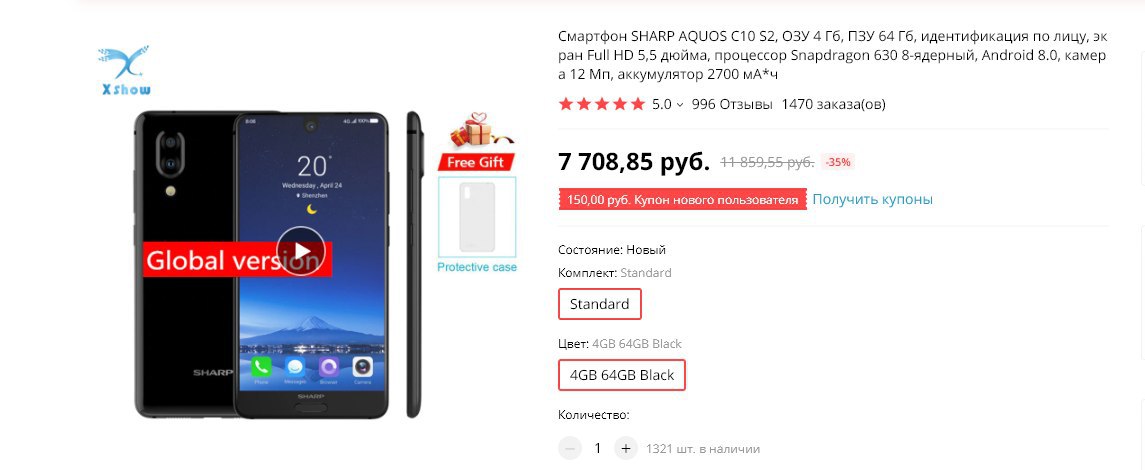Click the quantity input field showing 1

pyautogui.click(x=597, y=448)
